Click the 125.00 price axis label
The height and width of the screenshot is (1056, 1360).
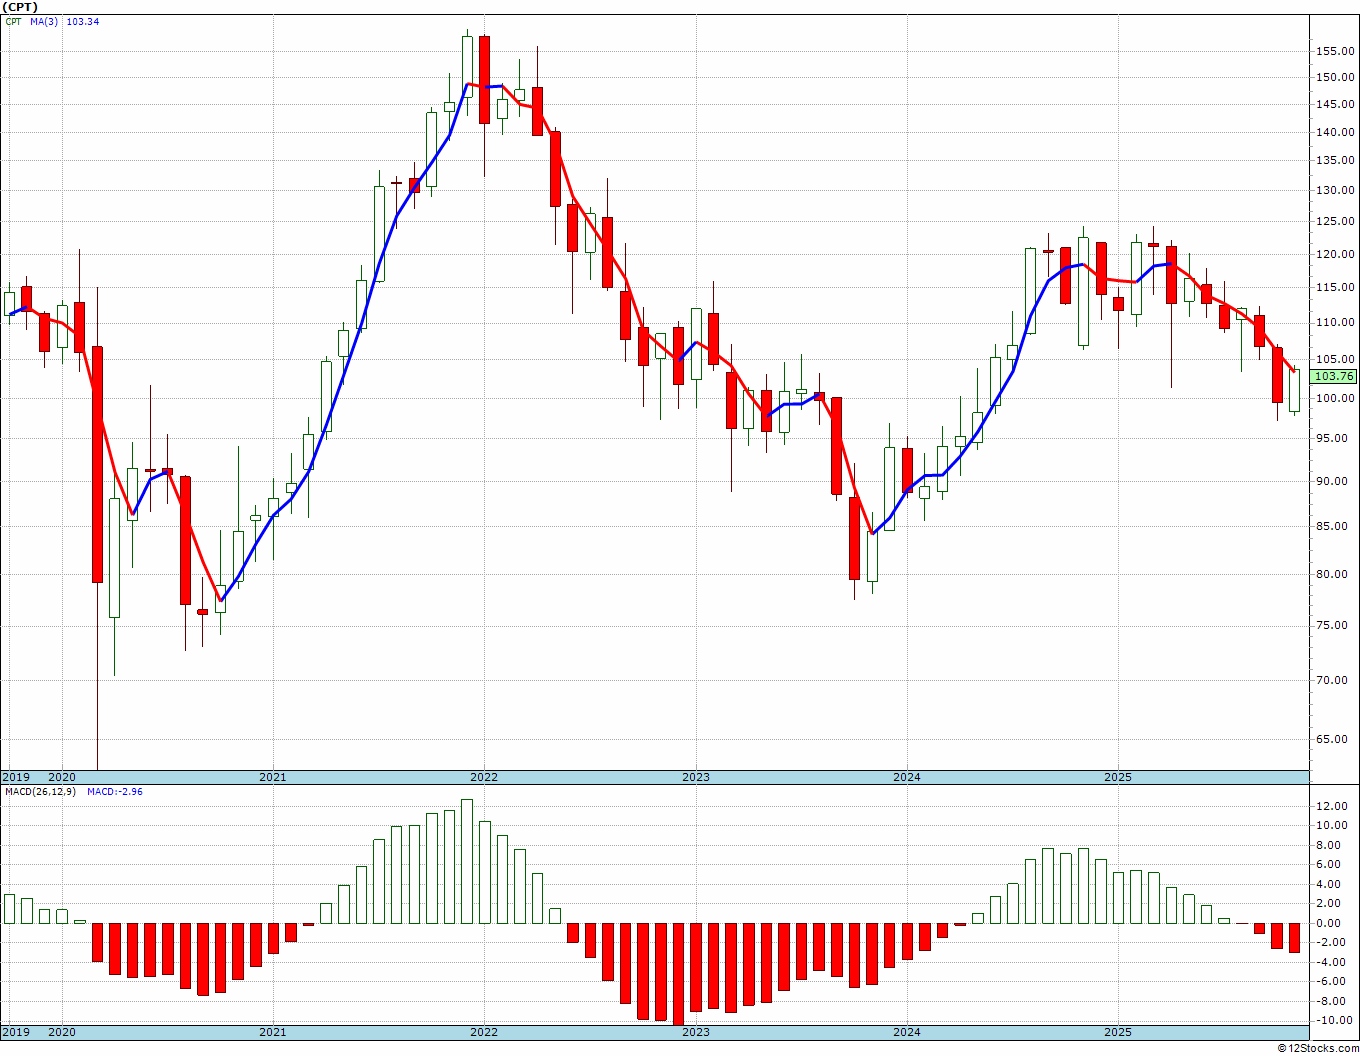click(x=1336, y=222)
